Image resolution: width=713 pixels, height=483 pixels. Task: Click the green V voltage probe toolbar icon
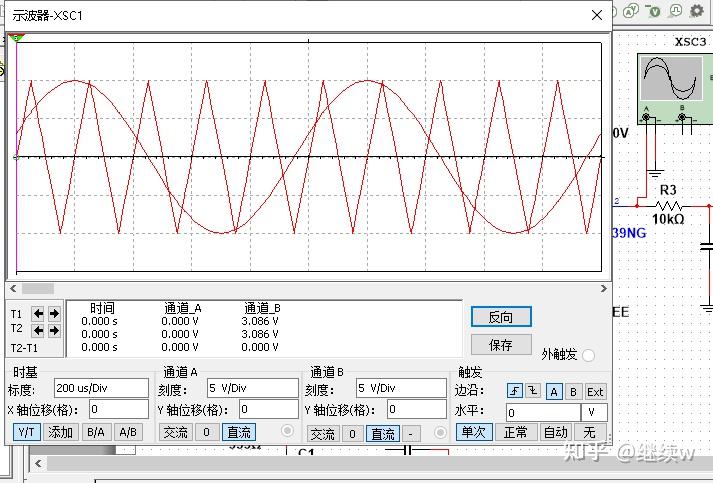coord(654,11)
